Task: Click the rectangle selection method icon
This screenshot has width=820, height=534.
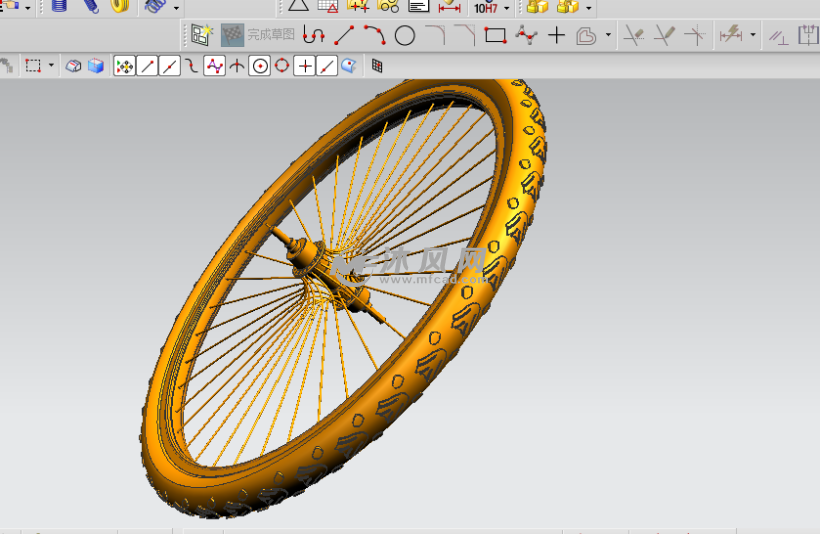Action: pyautogui.click(x=33, y=66)
